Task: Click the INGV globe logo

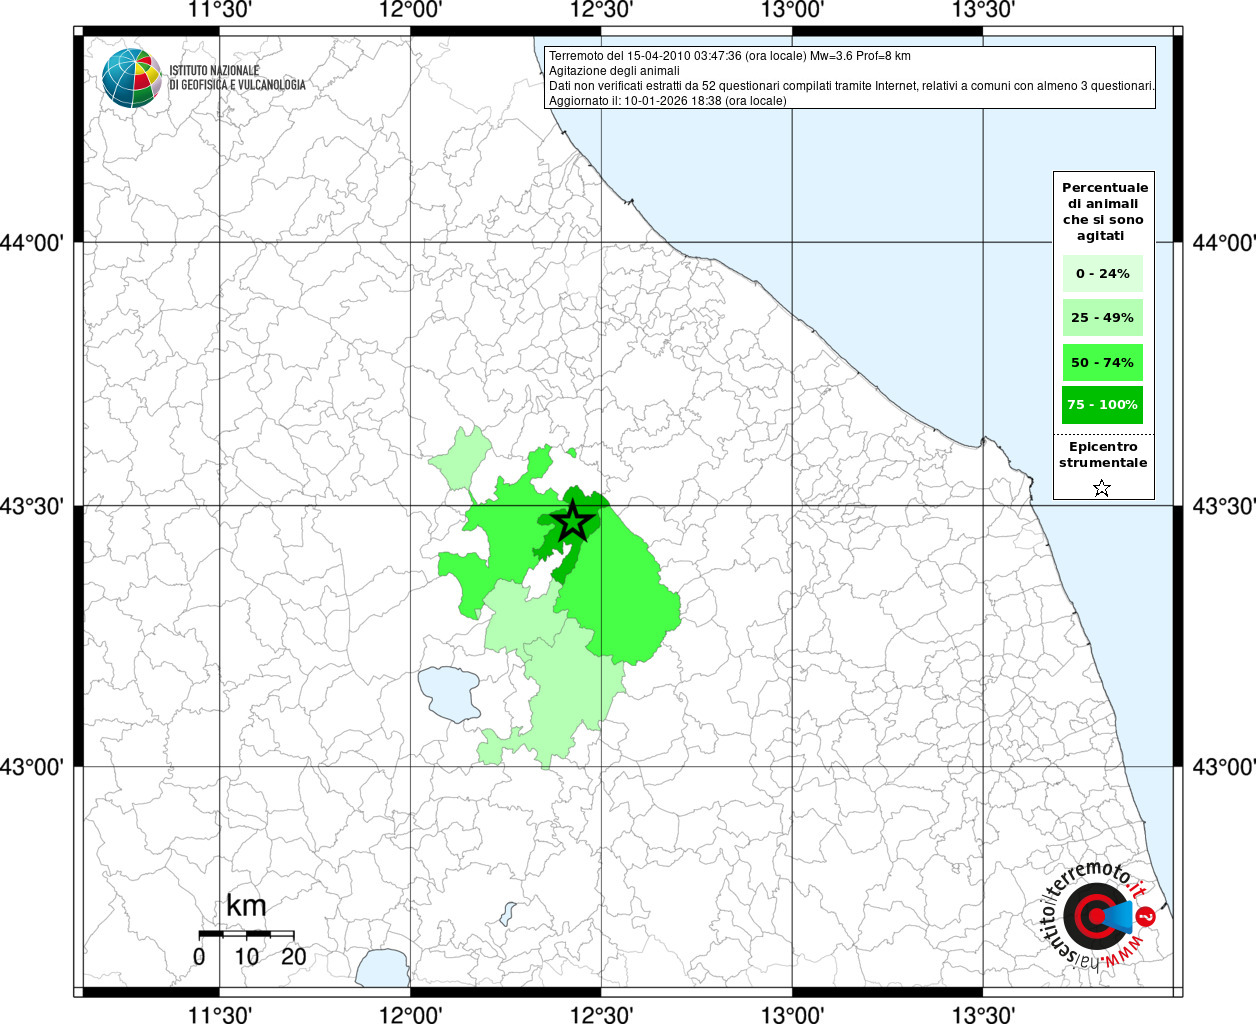Action: point(131,77)
